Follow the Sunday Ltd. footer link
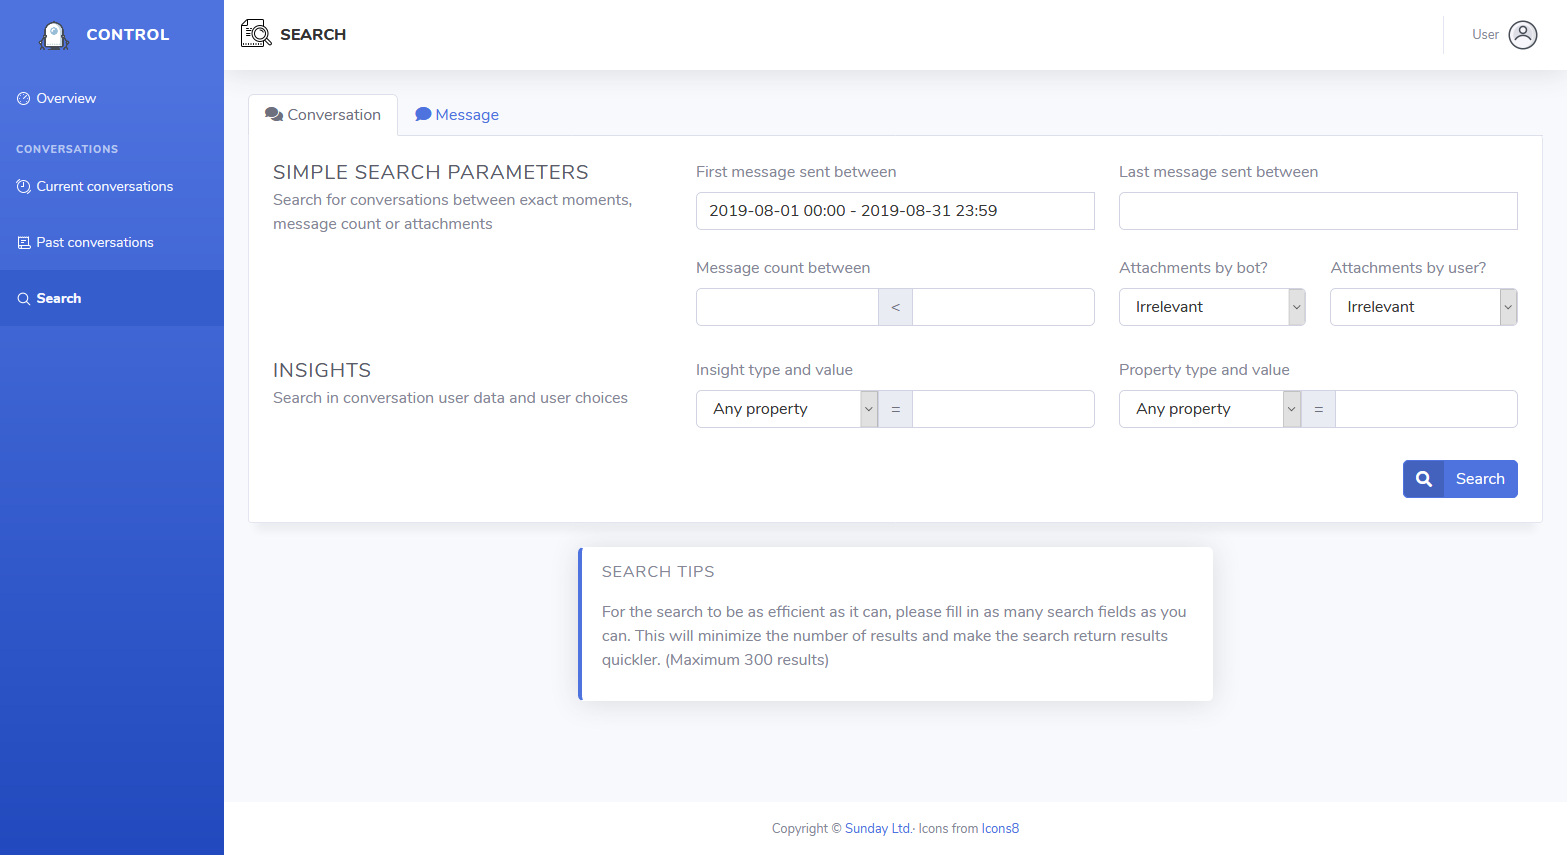This screenshot has width=1567, height=855. point(878,828)
